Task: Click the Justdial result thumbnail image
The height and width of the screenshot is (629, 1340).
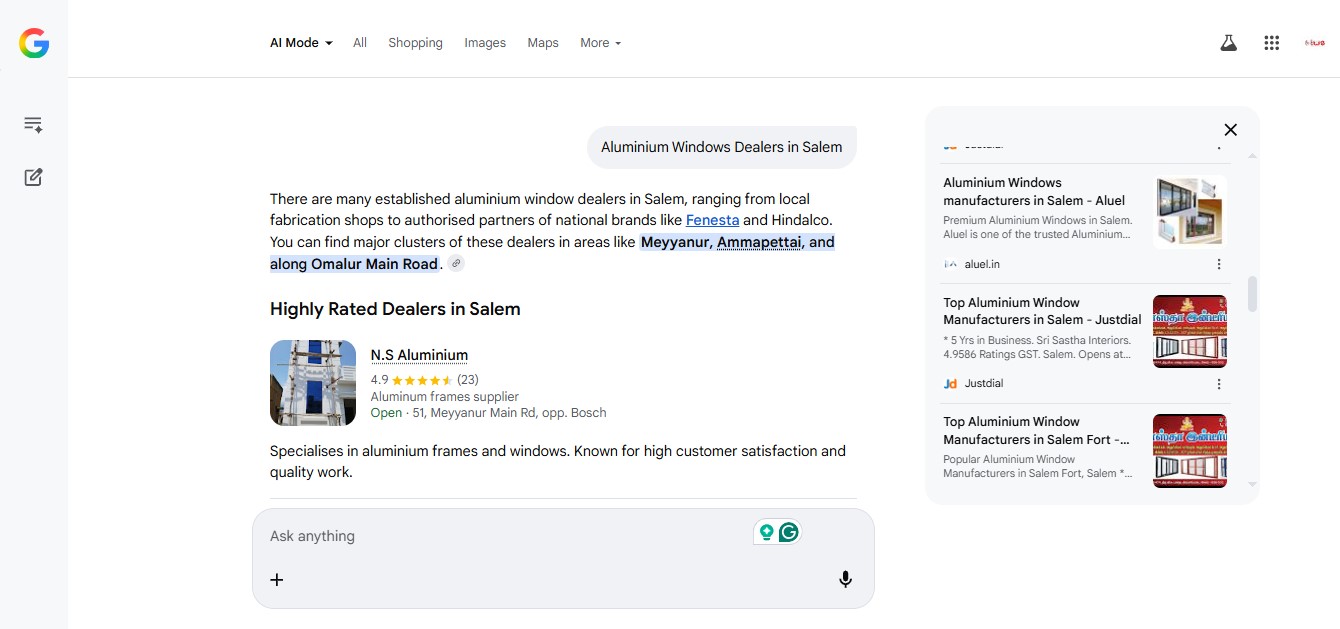Action: [x=1190, y=332]
